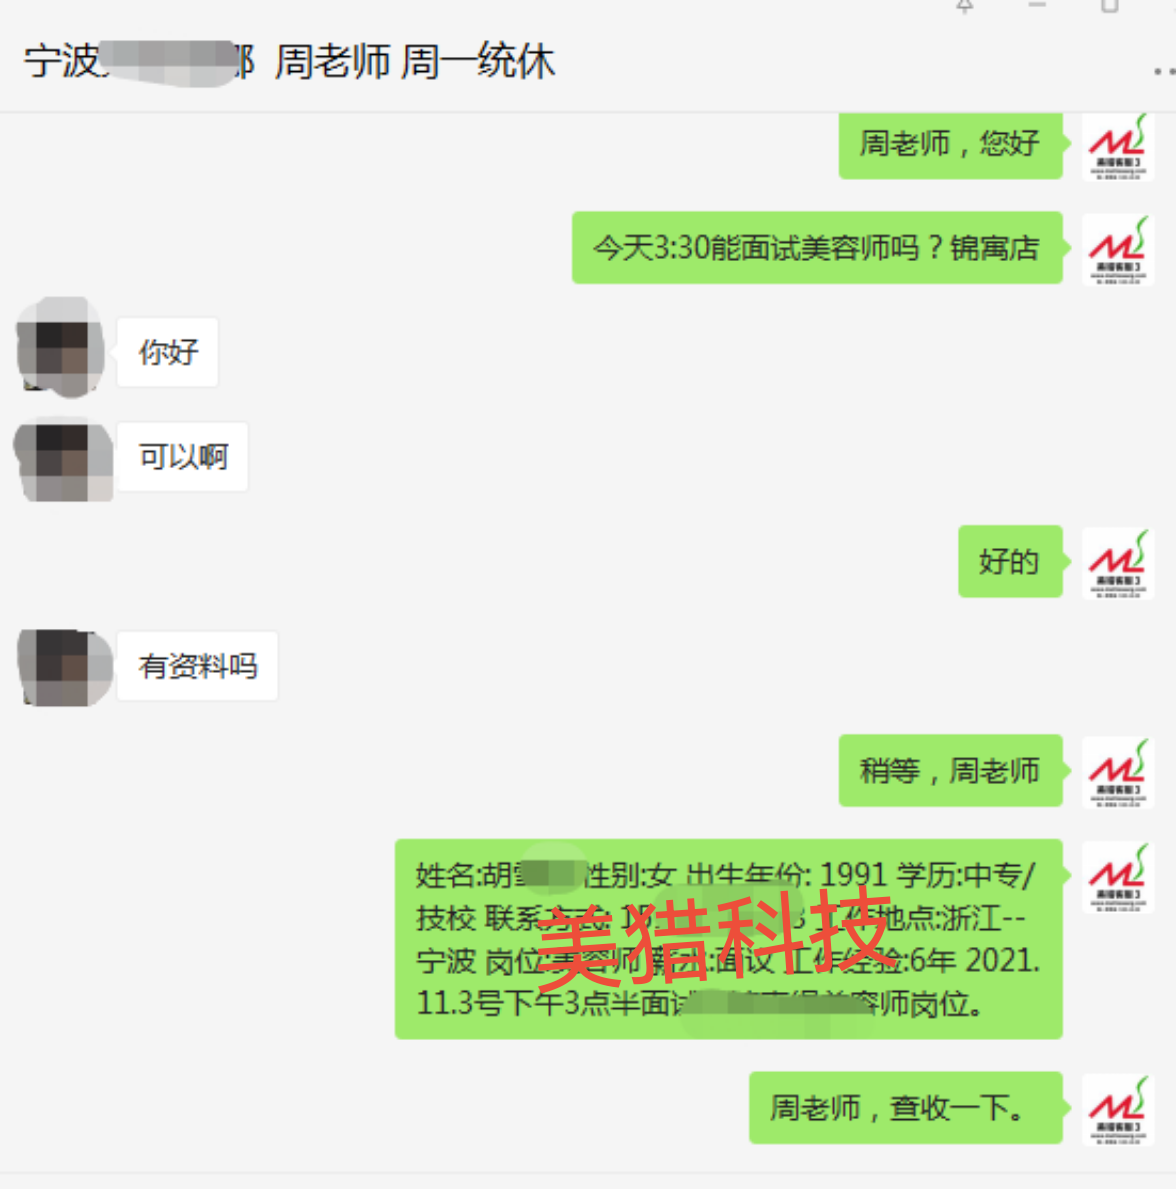Click sender avatar beside "稍等，周老师"
This screenshot has height=1189, width=1176.
(1118, 773)
